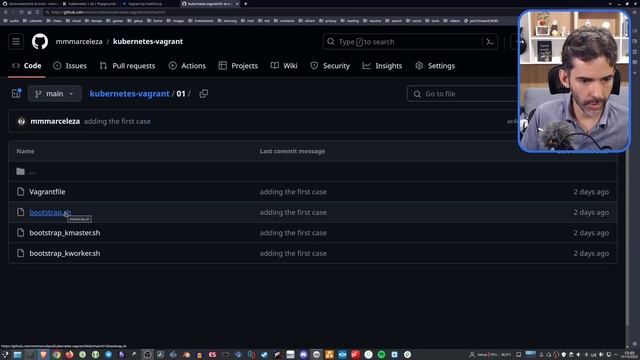Viewport: 640px width, 360px height.
Task: Open the audio bookmarks folder
Action: (x=11, y=20)
